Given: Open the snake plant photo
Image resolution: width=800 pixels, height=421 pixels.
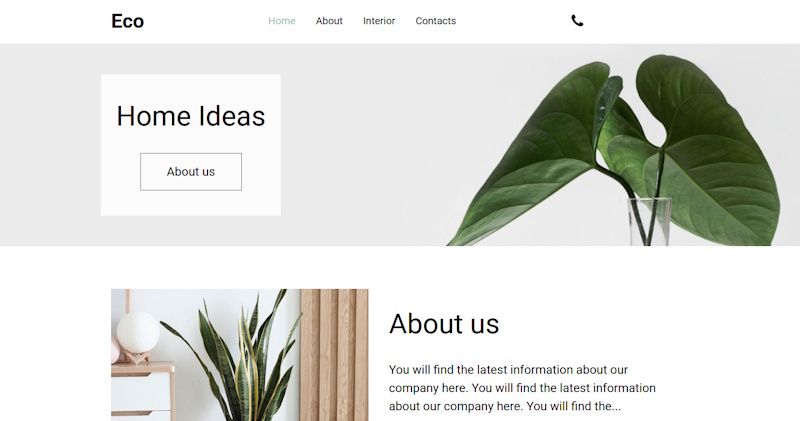Looking at the screenshot, I should 240,355.
